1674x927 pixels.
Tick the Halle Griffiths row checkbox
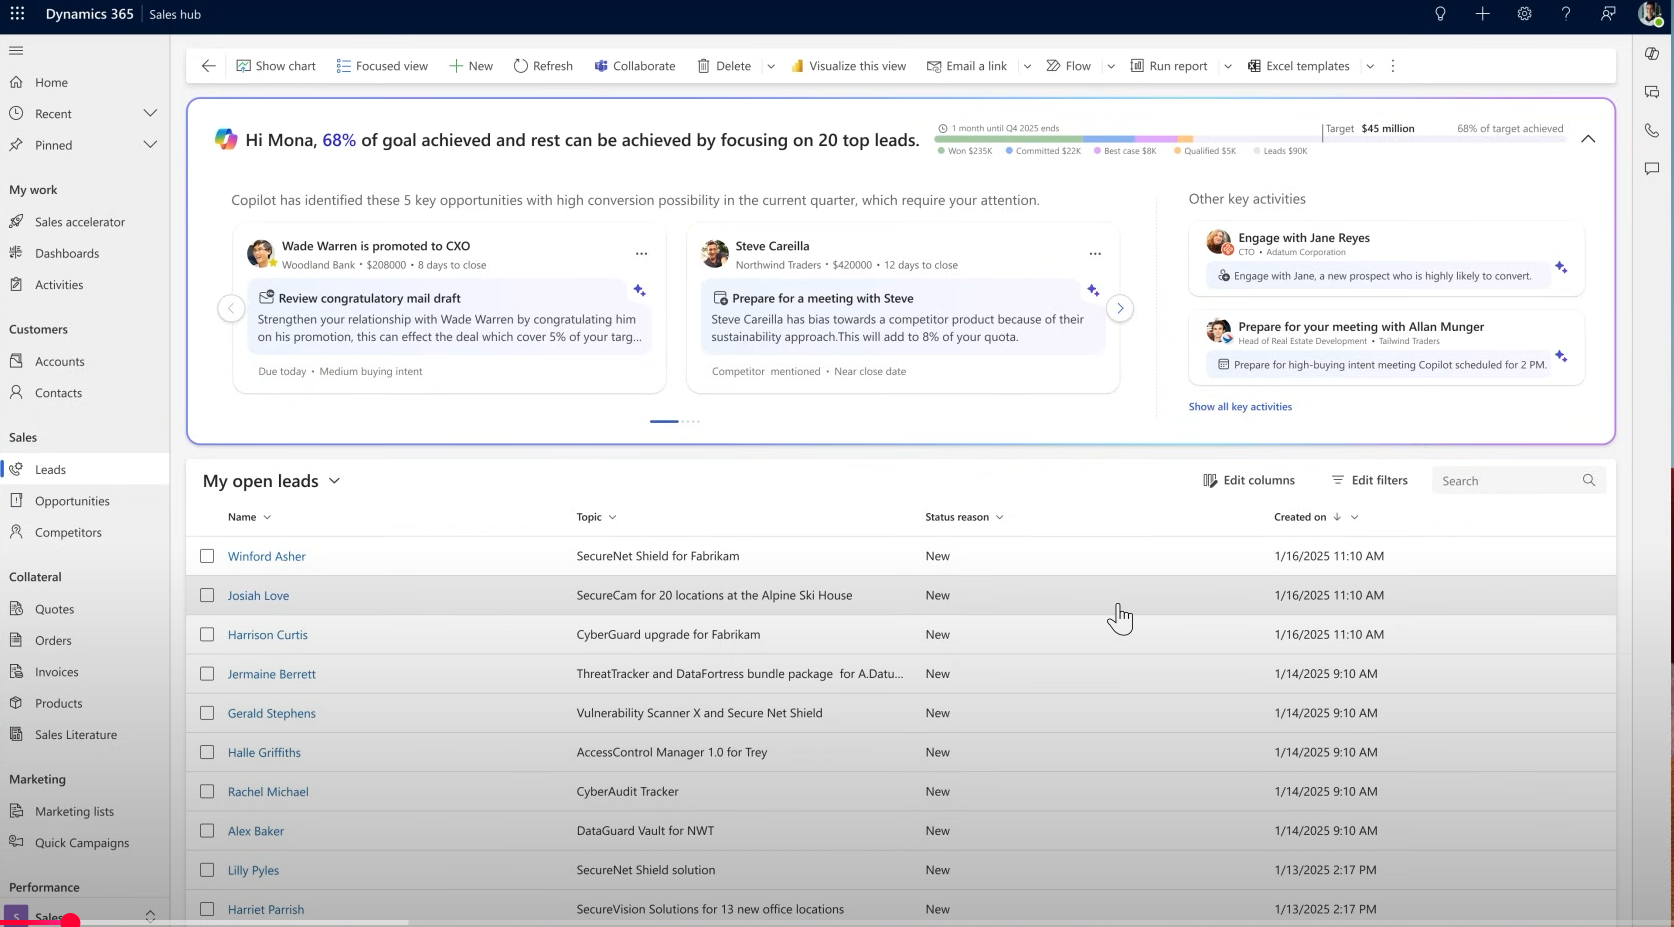point(207,752)
